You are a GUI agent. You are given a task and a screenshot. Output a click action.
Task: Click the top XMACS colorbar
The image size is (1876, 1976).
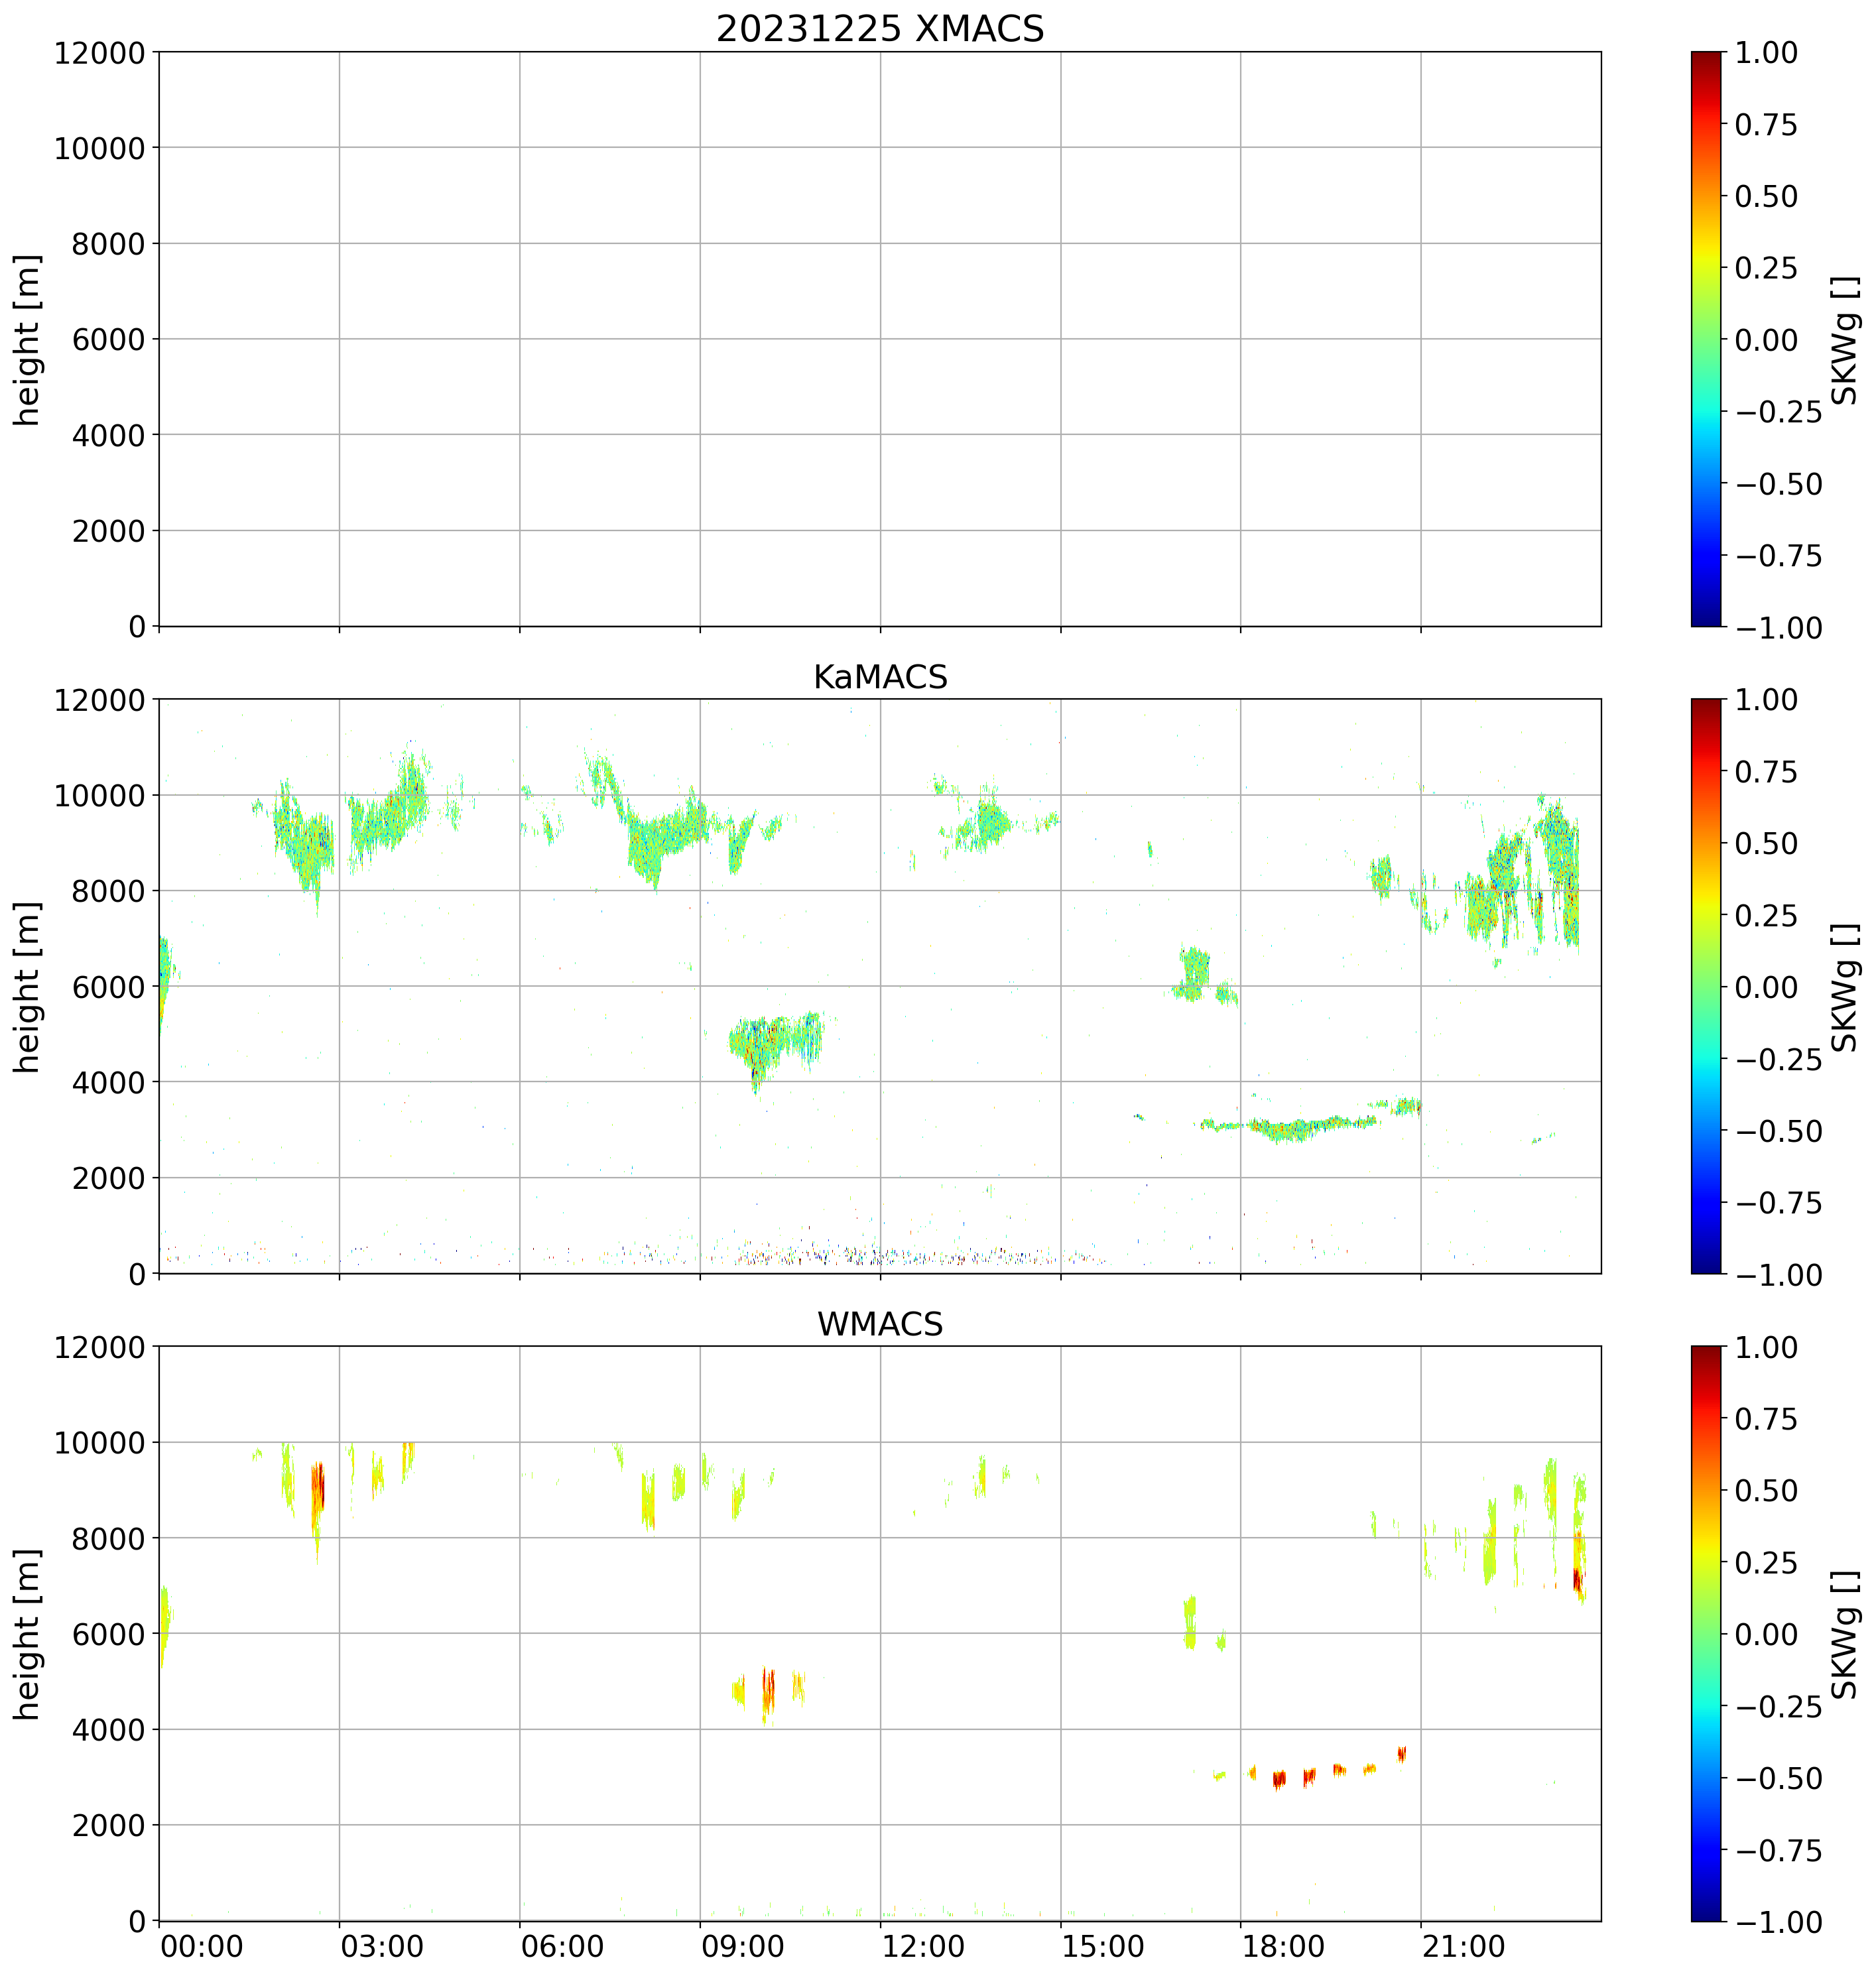pos(1706,339)
